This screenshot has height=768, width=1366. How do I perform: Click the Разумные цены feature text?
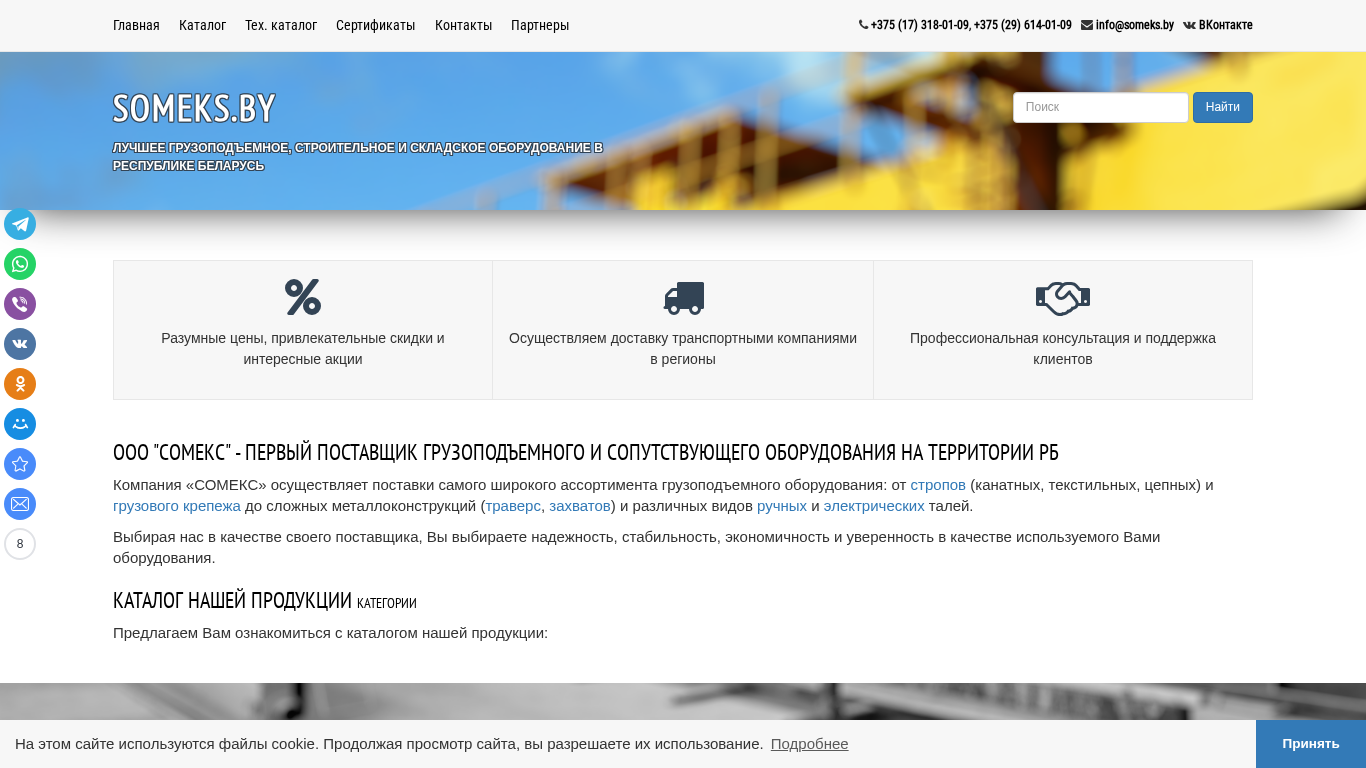tap(303, 348)
